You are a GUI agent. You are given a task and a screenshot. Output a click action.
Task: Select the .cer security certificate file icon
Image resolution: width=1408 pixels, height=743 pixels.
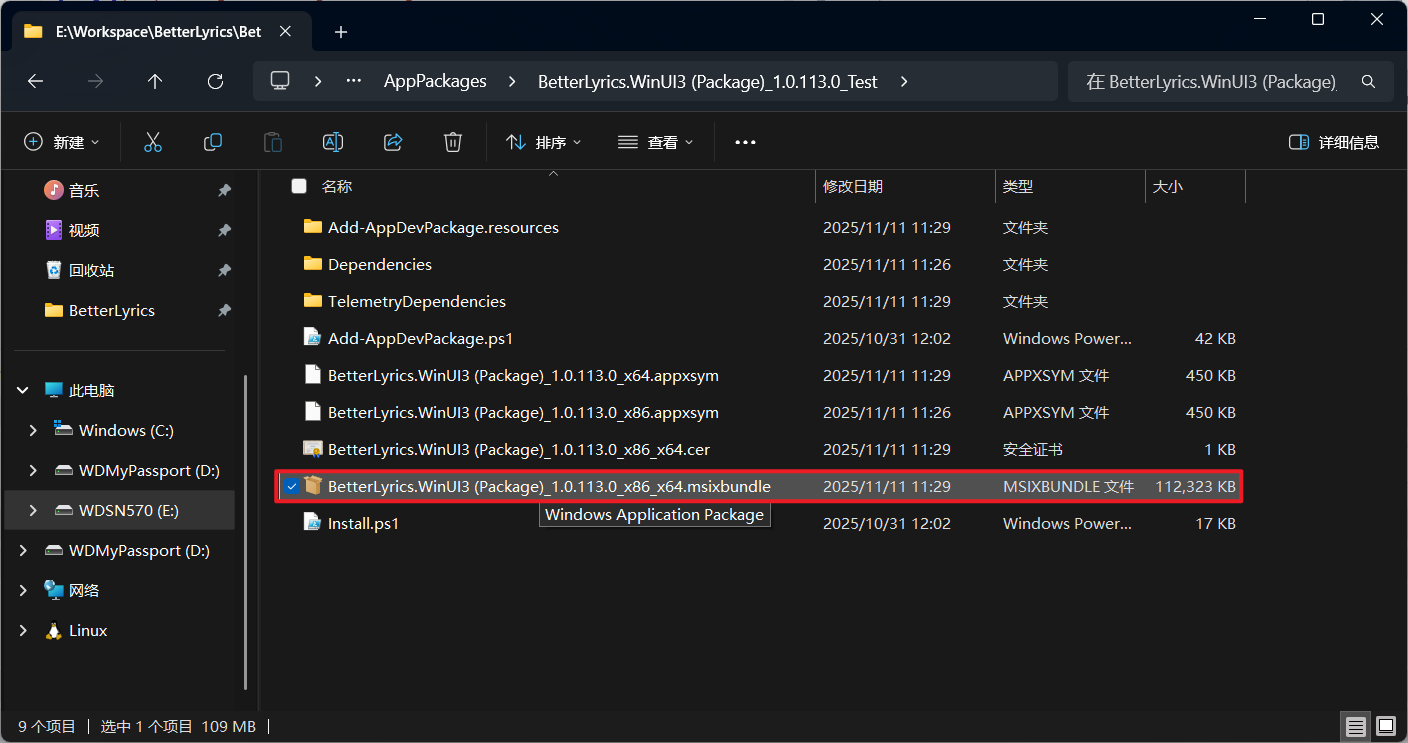click(x=313, y=449)
